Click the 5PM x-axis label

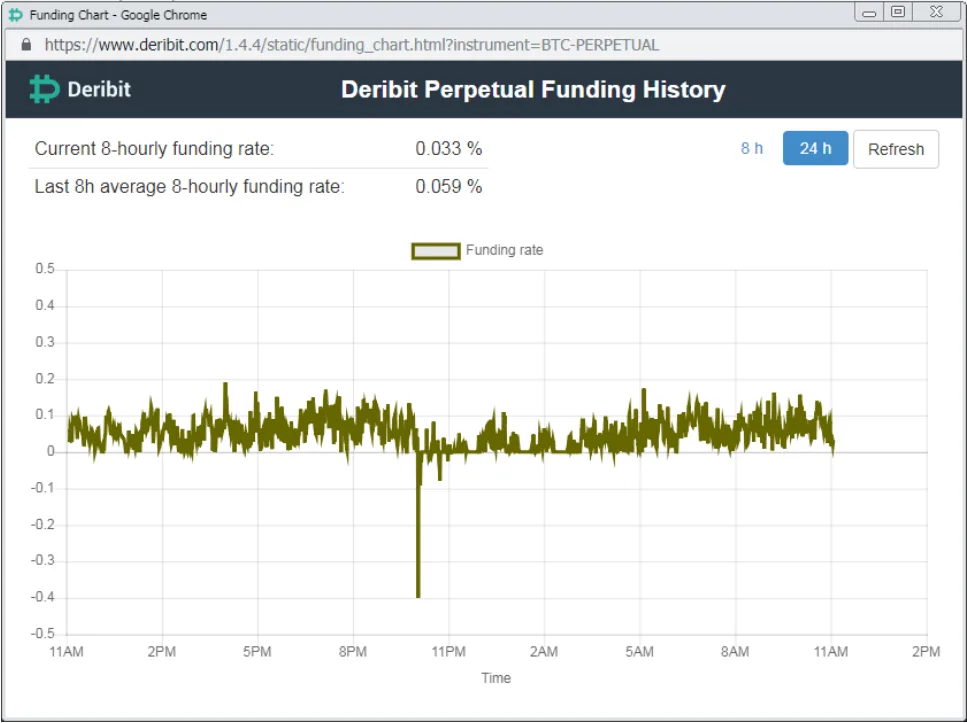pyautogui.click(x=257, y=652)
